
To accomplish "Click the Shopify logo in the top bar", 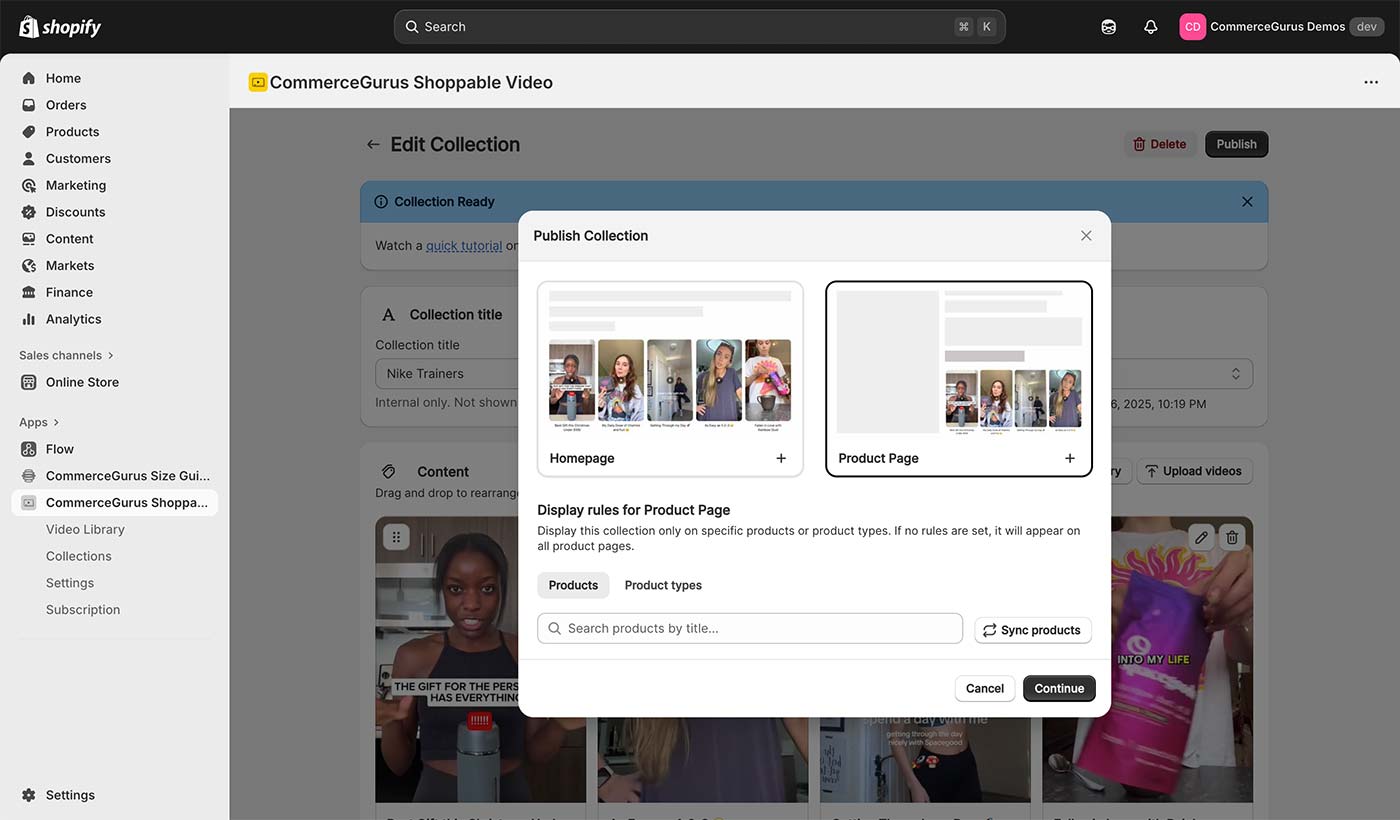I will coord(60,26).
